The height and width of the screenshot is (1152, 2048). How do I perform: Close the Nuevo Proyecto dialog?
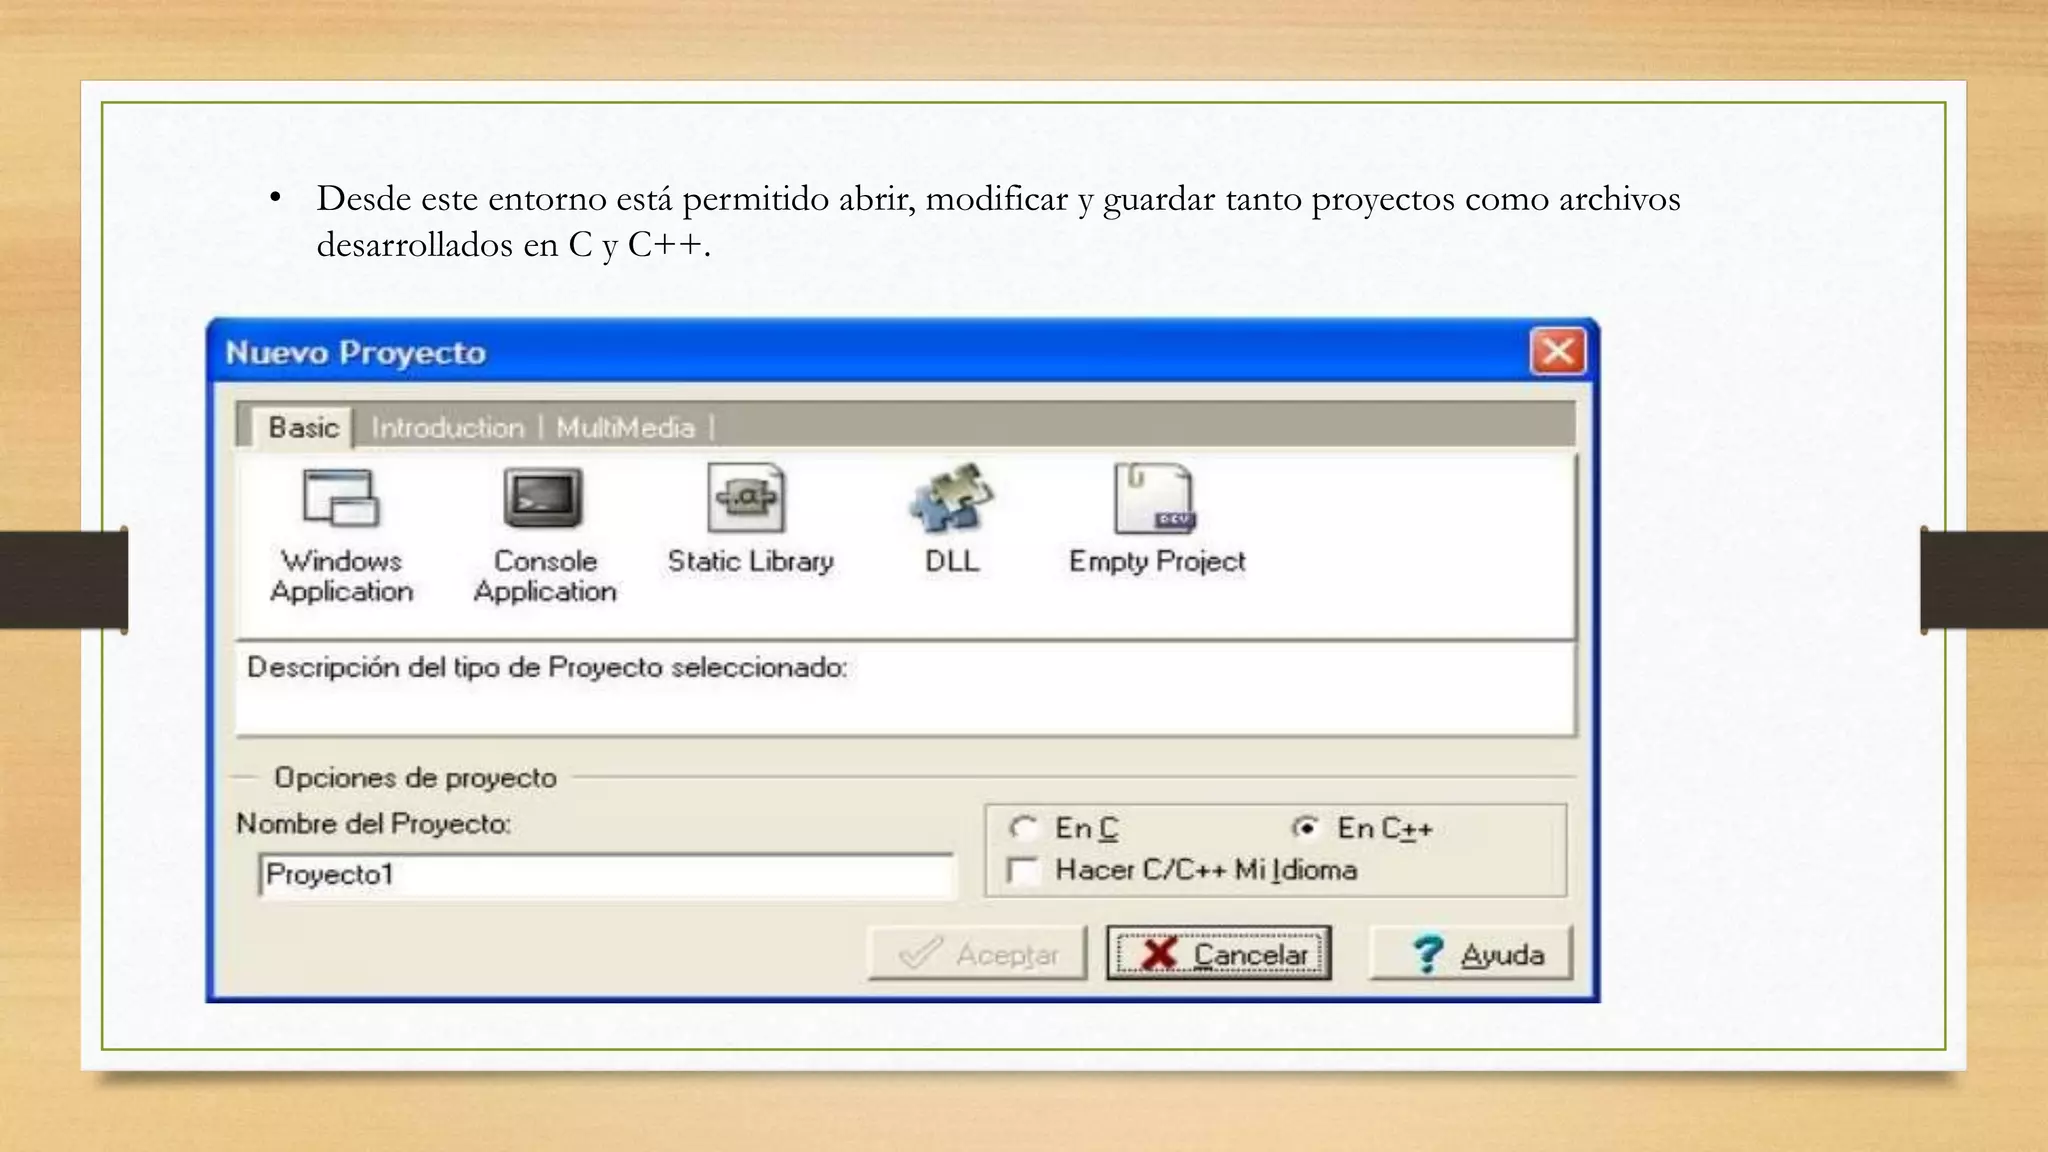pyautogui.click(x=1557, y=352)
